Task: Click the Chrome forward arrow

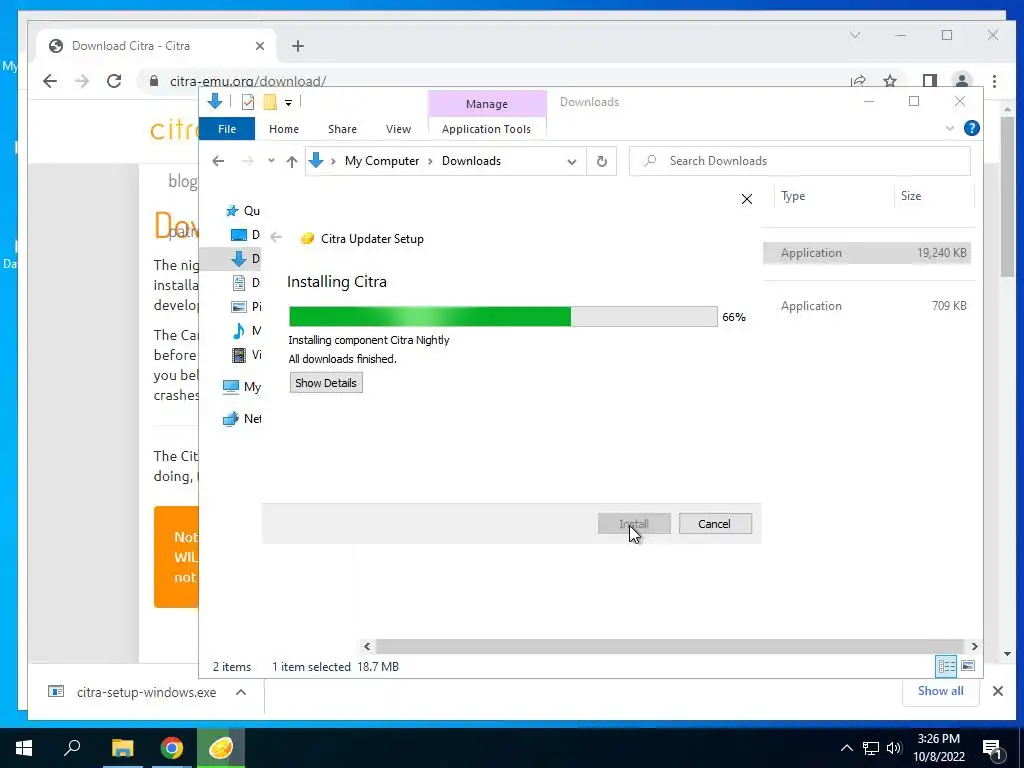Action: (x=82, y=81)
